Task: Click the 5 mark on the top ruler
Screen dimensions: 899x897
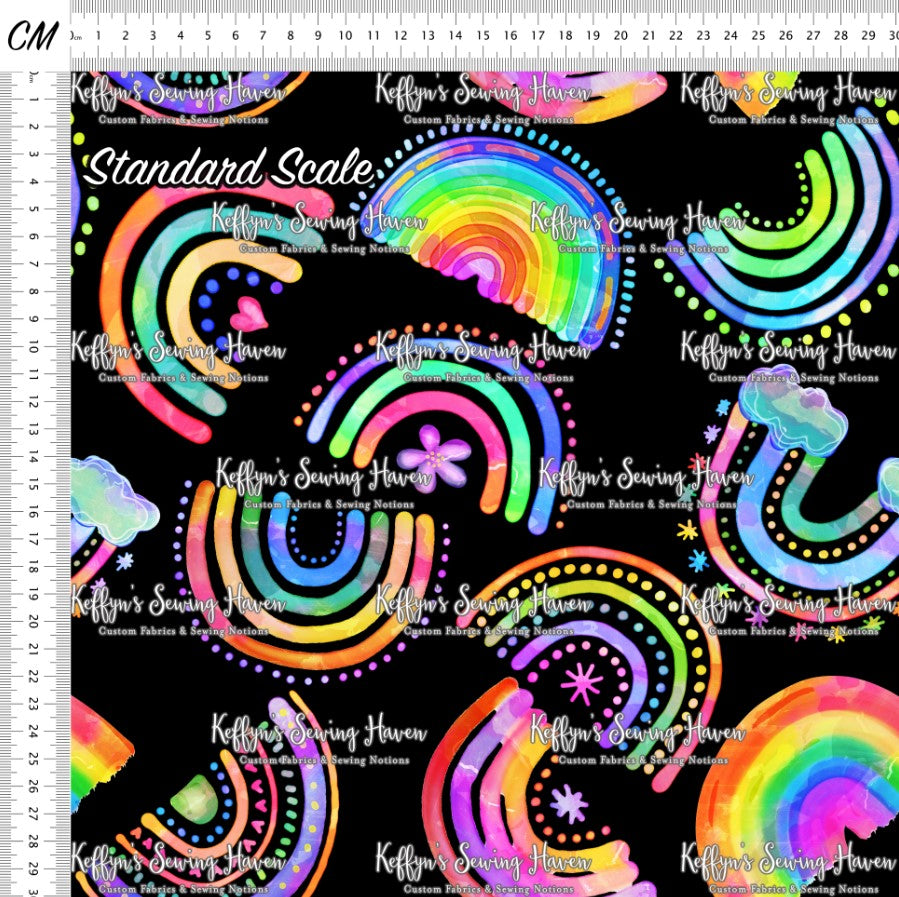Action: tap(208, 36)
